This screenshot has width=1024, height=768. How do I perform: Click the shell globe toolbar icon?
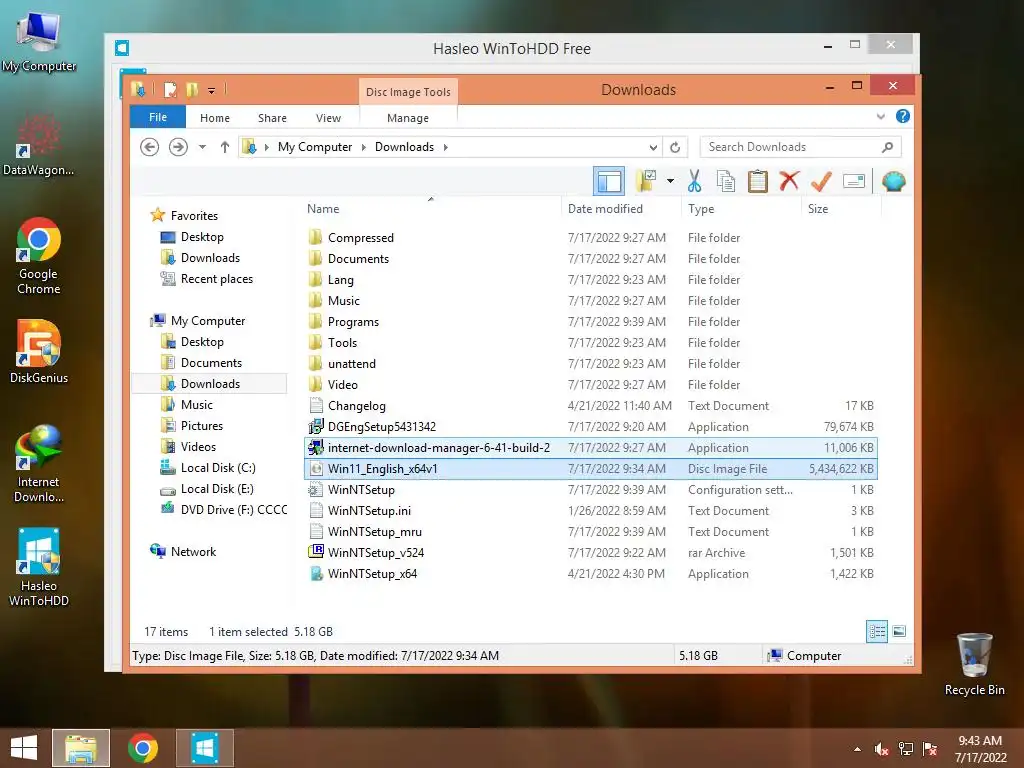coord(893,181)
